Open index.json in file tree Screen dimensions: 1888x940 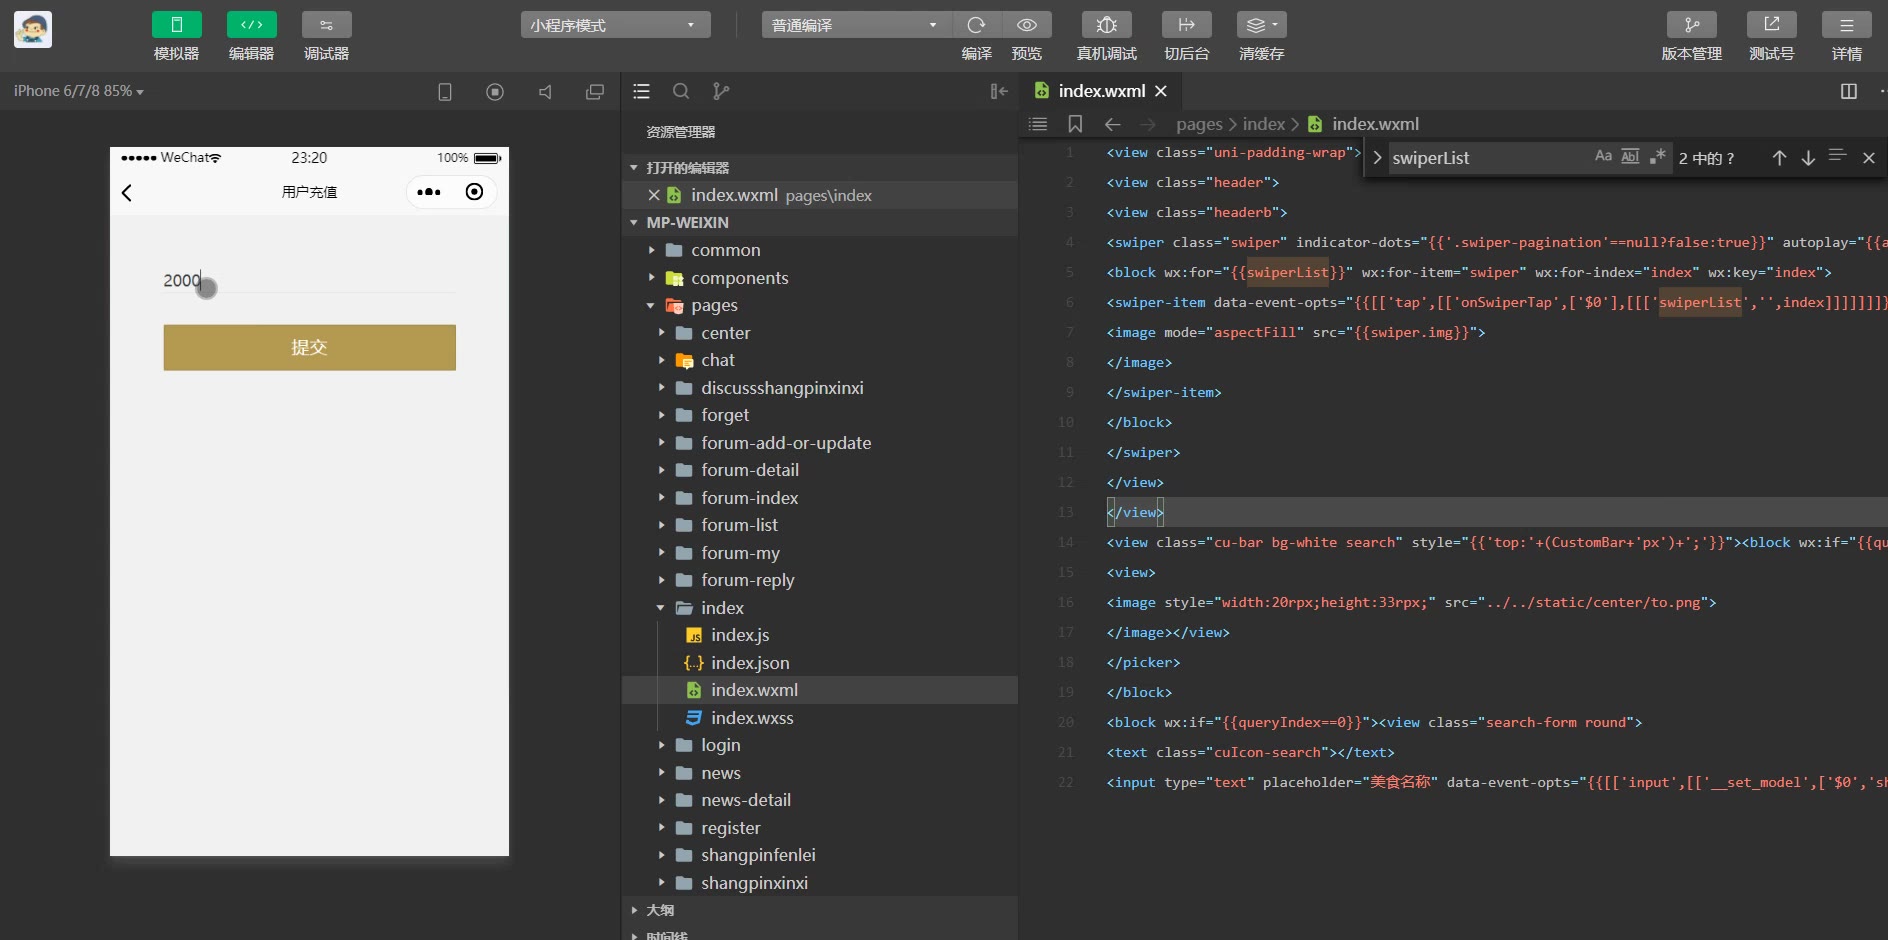point(820,663)
